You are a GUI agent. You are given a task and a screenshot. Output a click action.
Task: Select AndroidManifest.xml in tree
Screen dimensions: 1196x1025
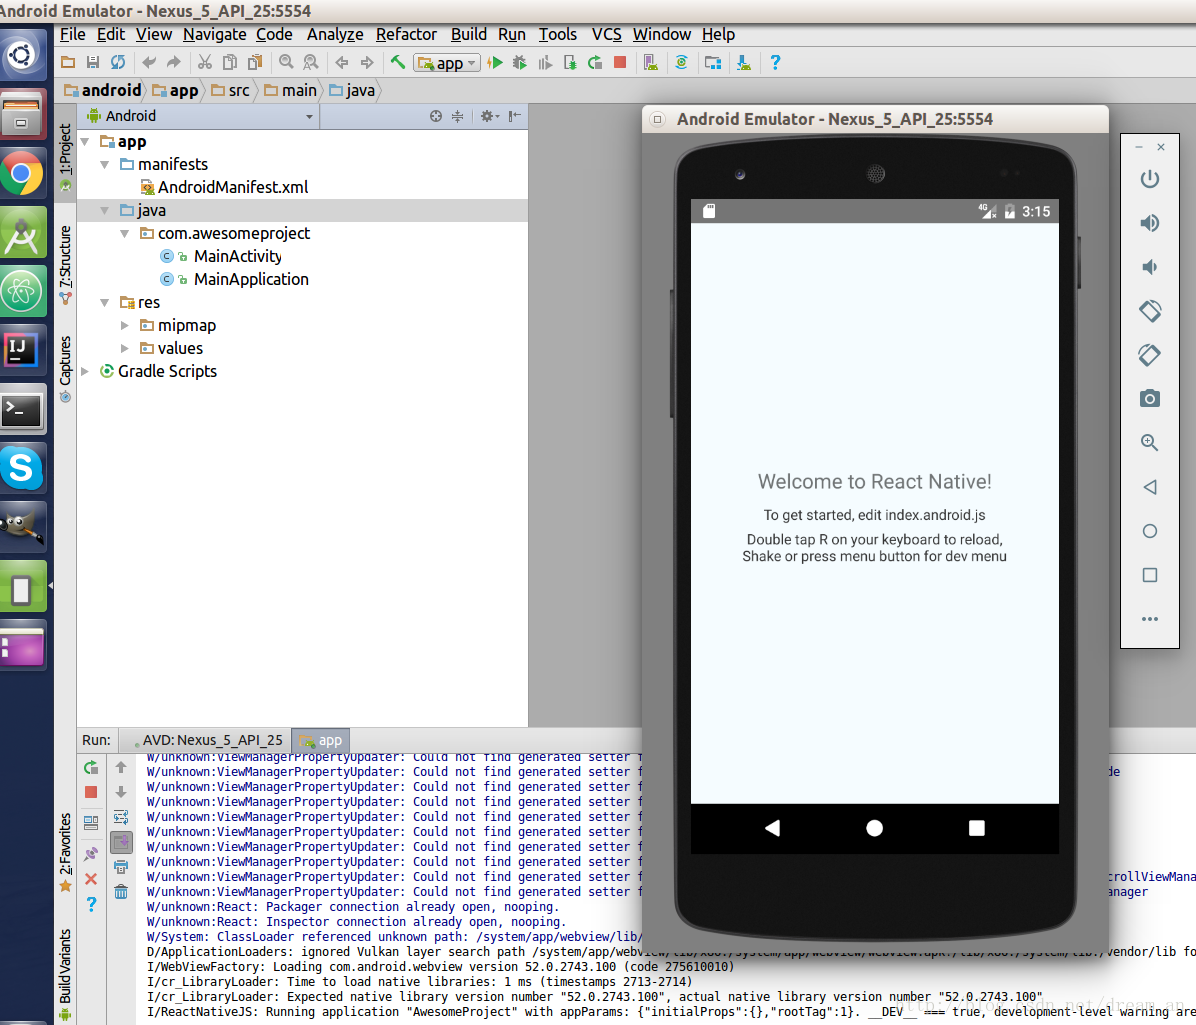225,188
